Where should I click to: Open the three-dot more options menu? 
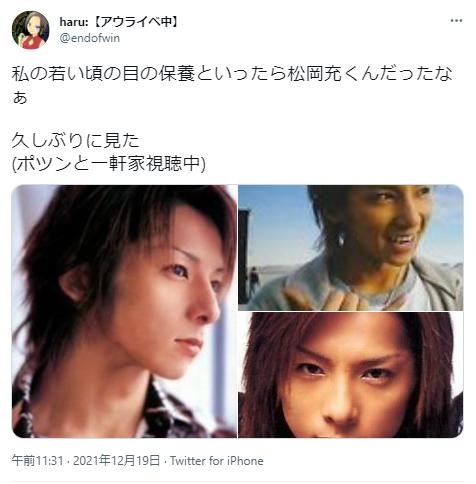[456, 21]
